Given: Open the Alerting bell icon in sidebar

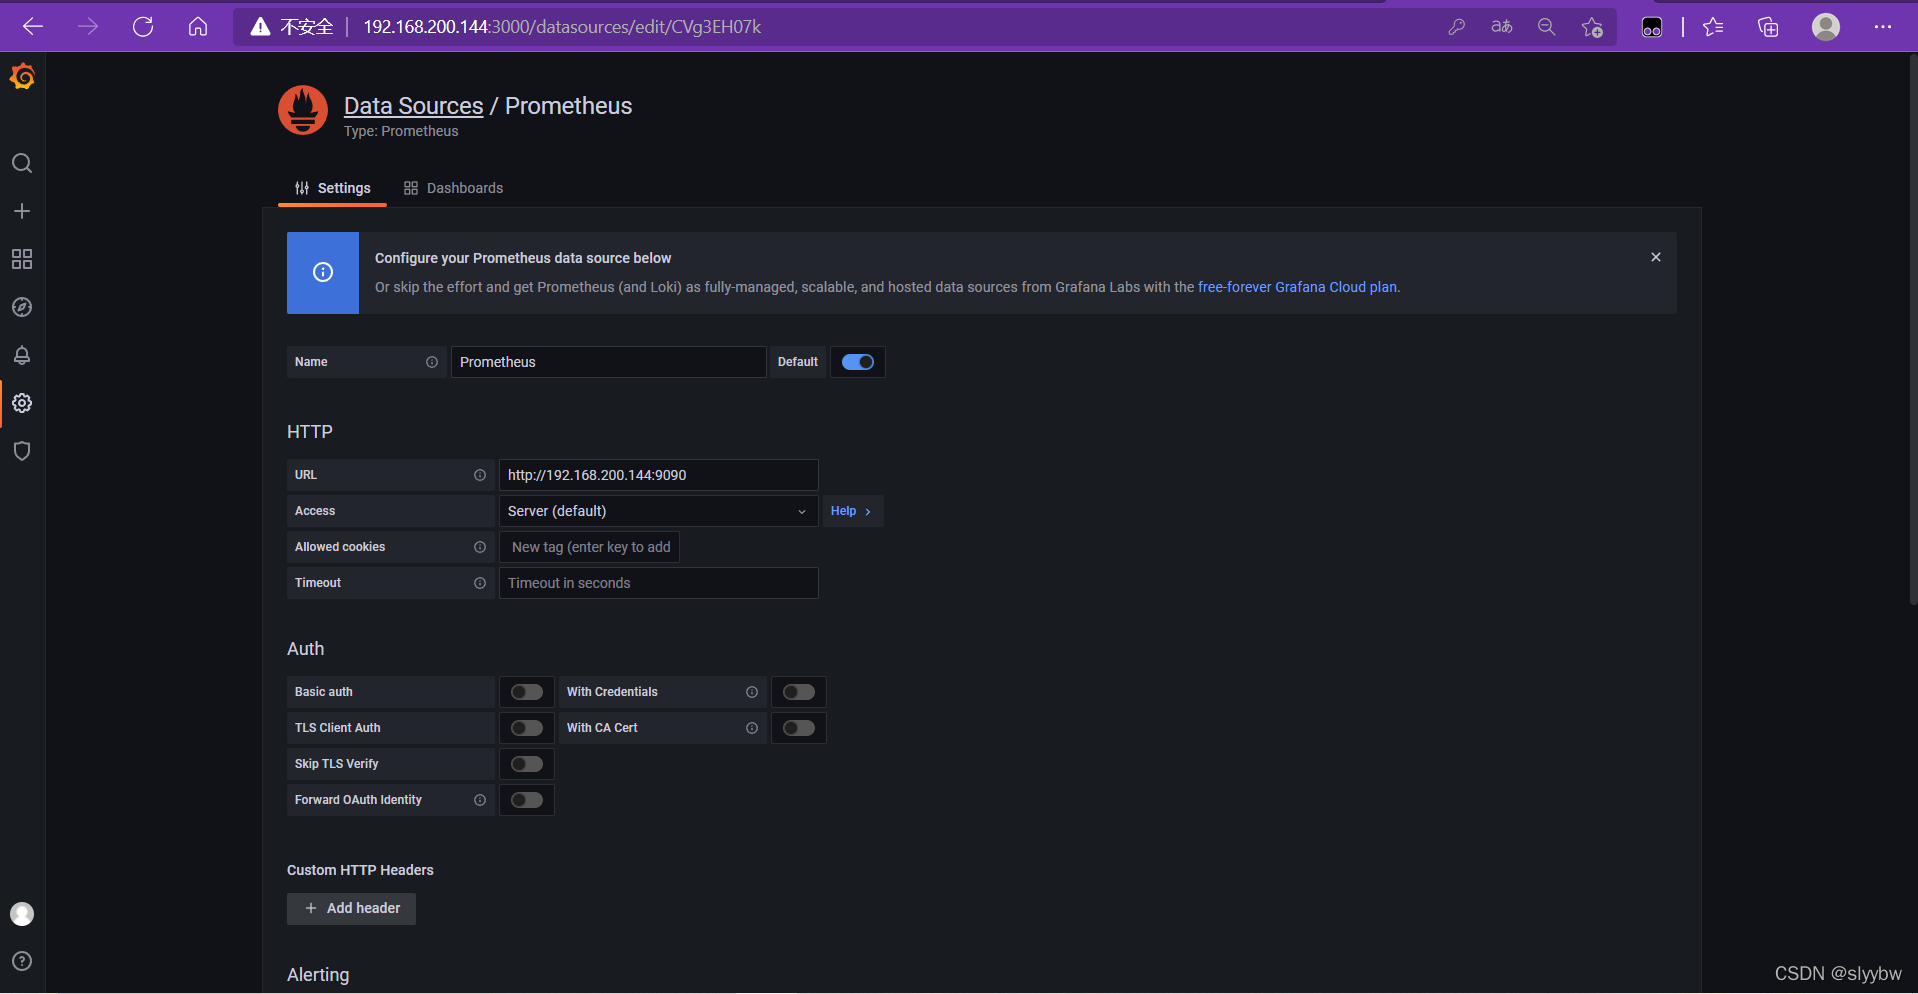Looking at the screenshot, I should (22, 355).
